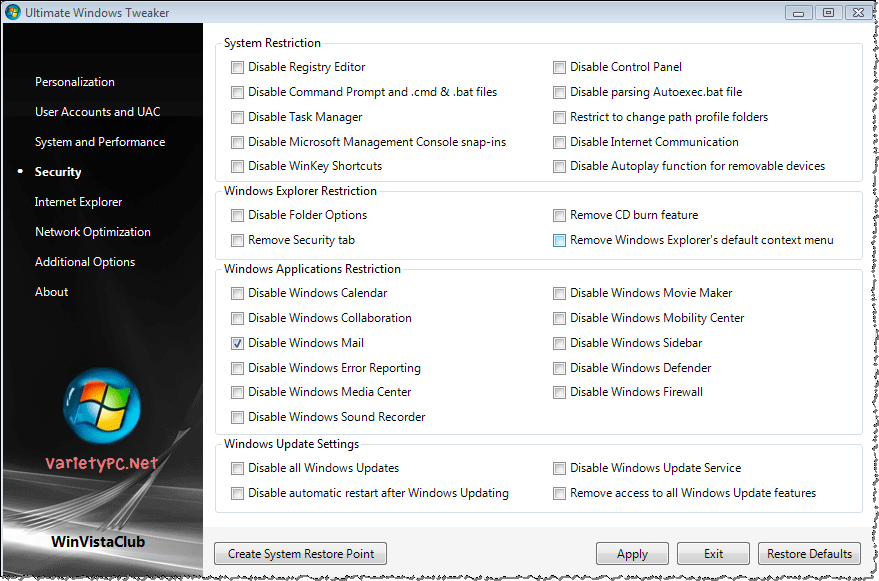Check Disable Autoplay function for removable devices

pyautogui.click(x=559, y=166)
